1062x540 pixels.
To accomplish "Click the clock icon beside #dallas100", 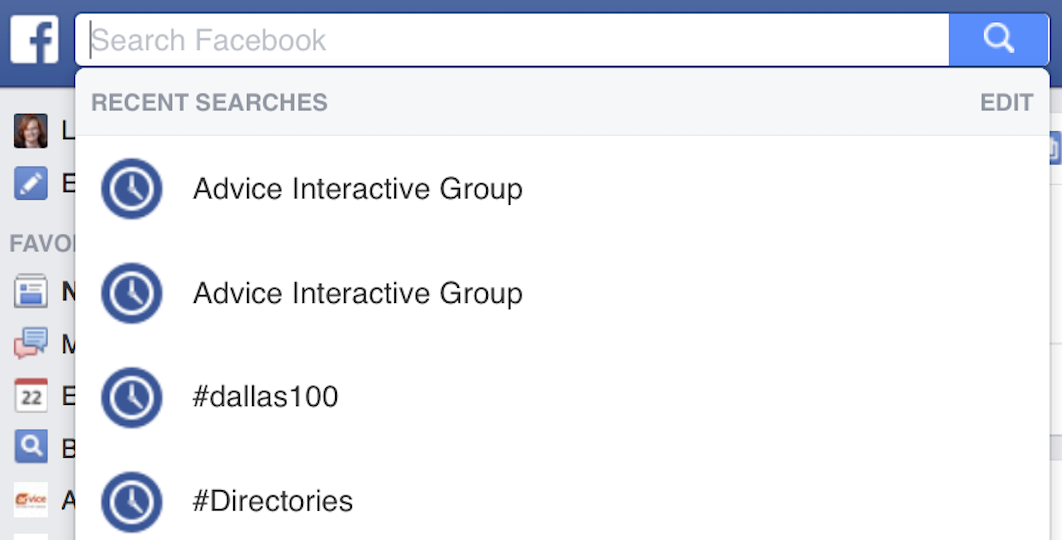I will click(x=132, y=397).
